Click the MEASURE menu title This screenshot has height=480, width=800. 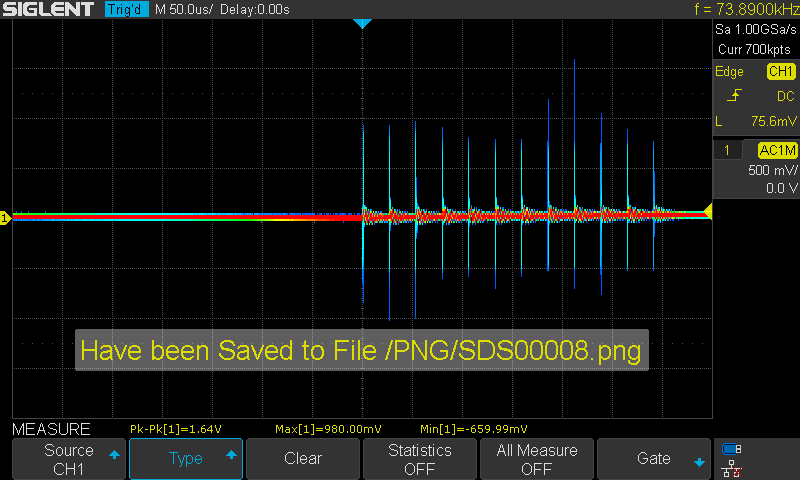pyautogui.click(x=51, y=430)
